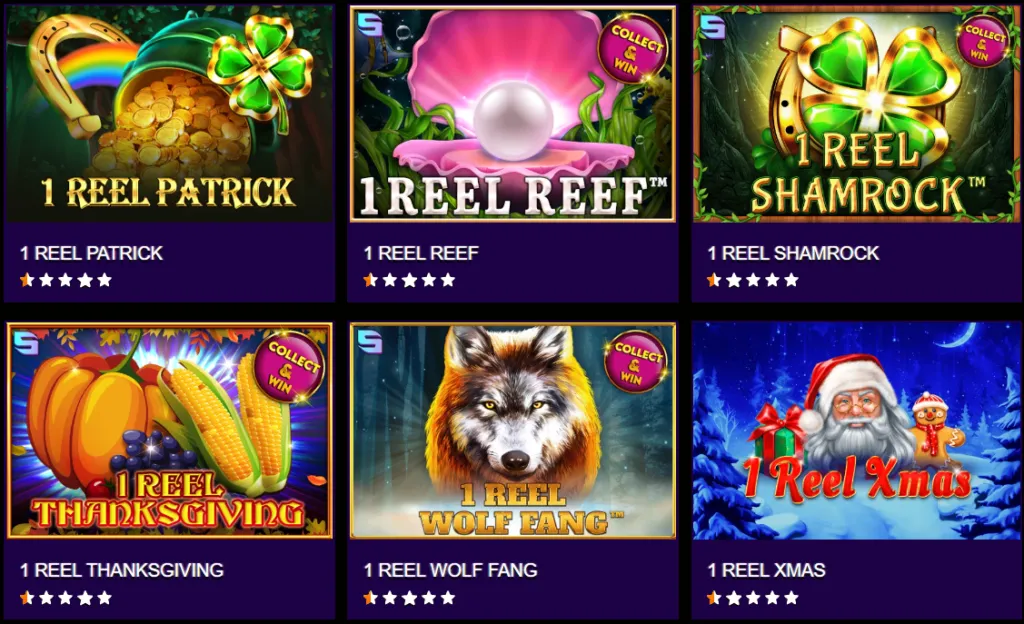Click the 1 REEL THANKSGIVING title link
This screenshot has height=624, width=1024.
122,570
